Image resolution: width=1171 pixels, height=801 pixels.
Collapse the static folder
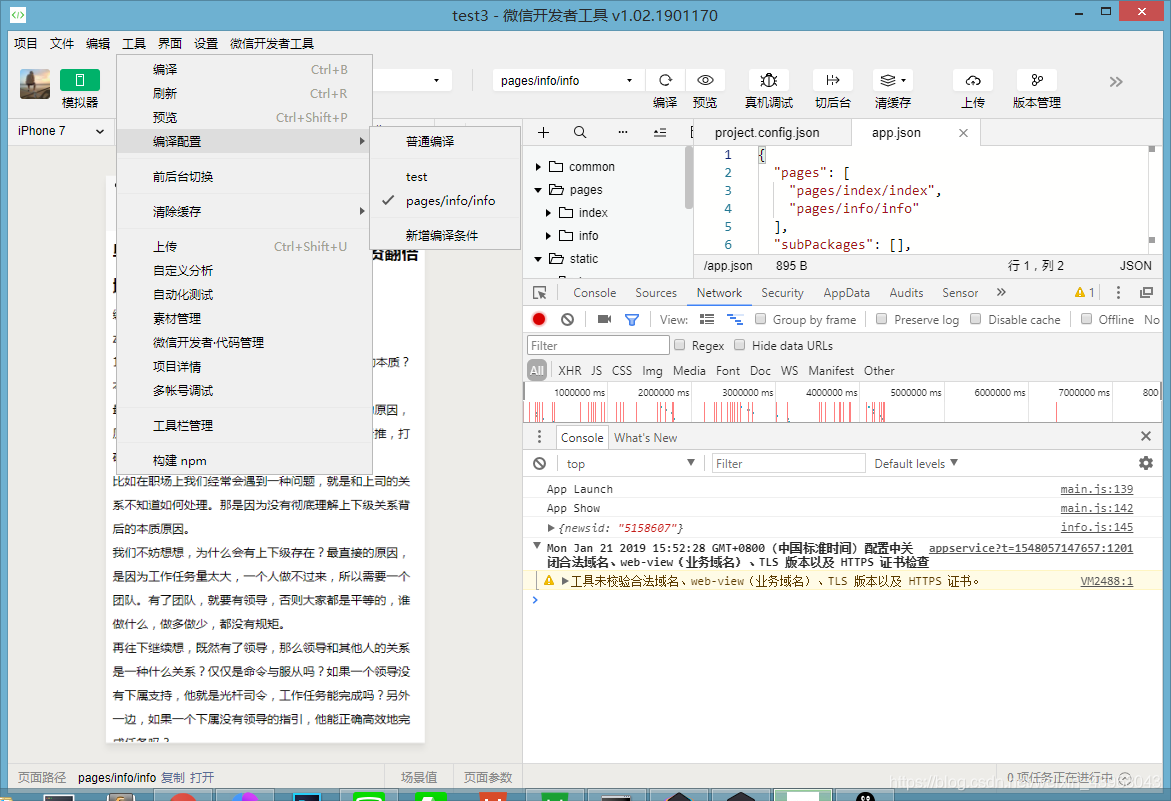[538, 259]
